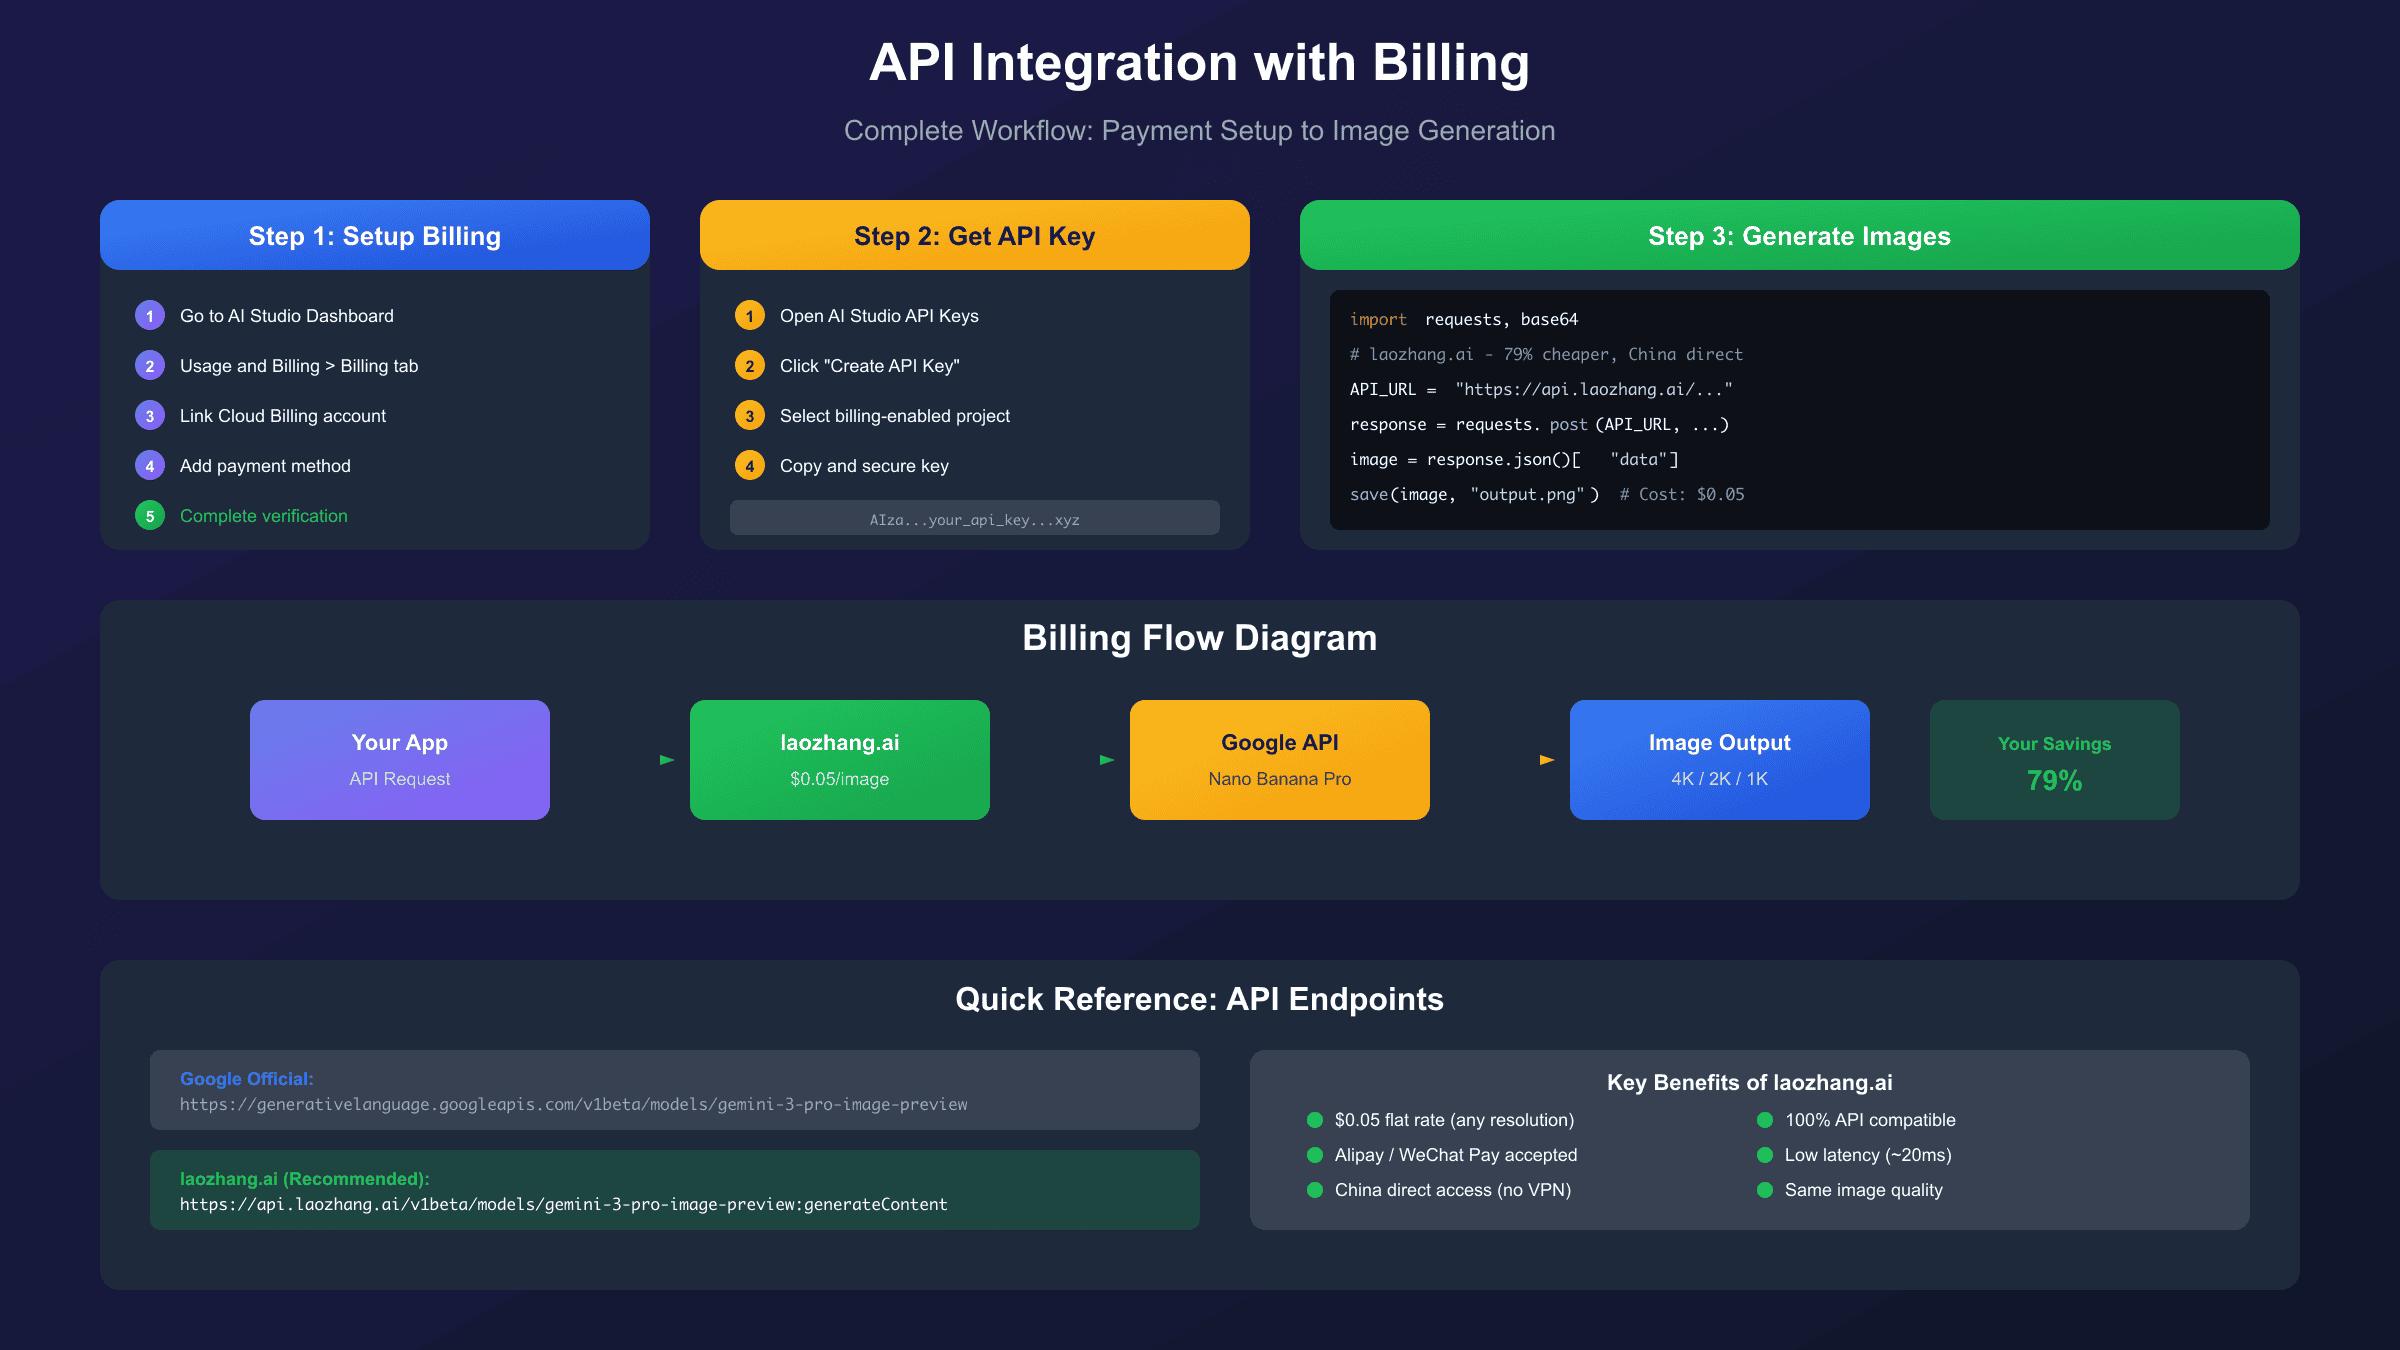Toggle the 'Same image quality' benefit item
2400x1350 pixels.
1863,1190
